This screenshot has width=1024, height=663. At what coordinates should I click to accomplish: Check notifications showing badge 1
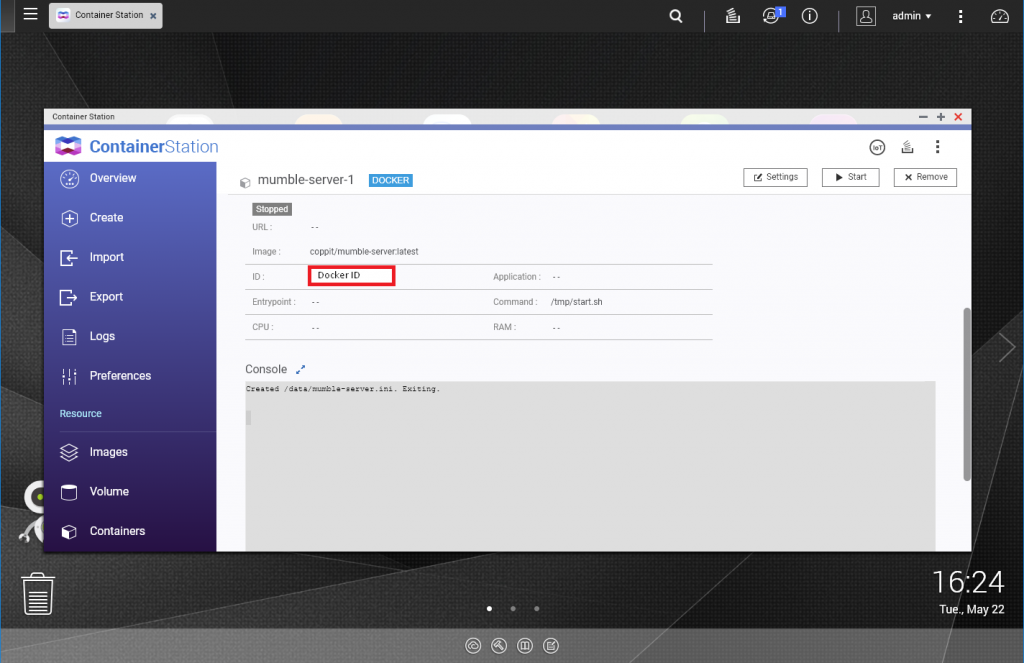pyautogui.click(x=771, y=16)
